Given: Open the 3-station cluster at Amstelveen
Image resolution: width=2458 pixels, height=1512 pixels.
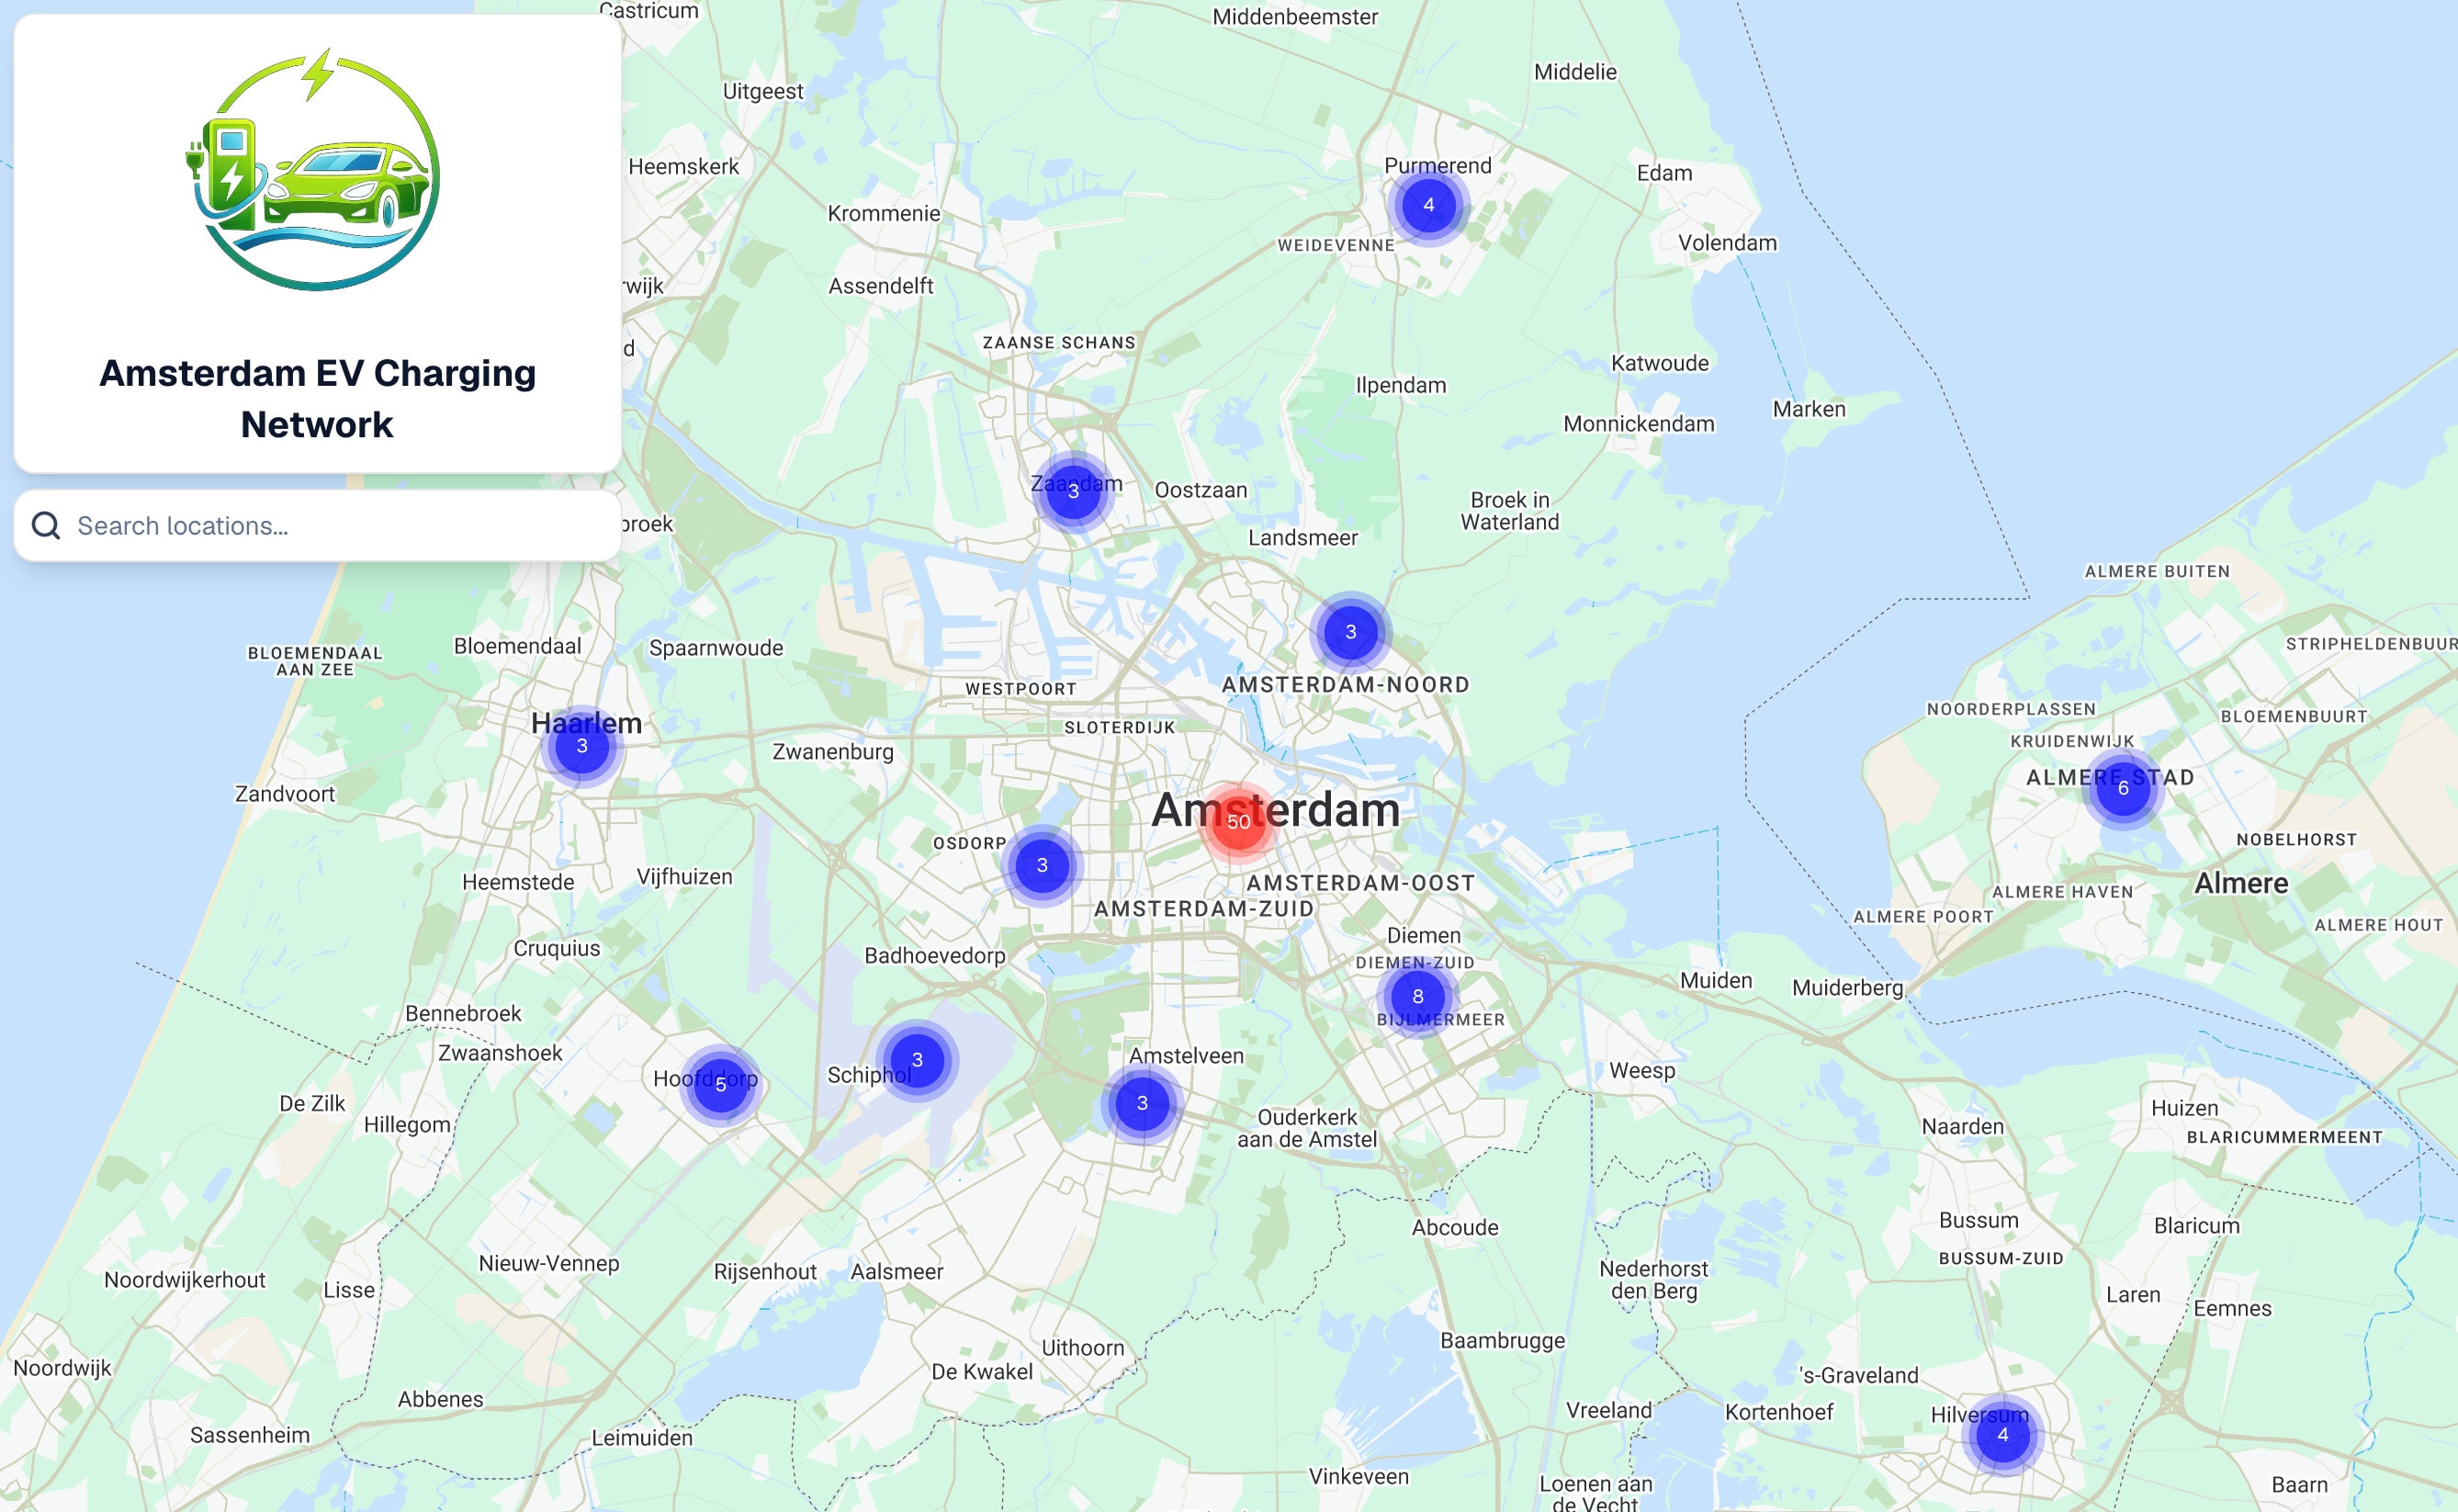Looking at the screenshot, I should tap(1142, 1103).
